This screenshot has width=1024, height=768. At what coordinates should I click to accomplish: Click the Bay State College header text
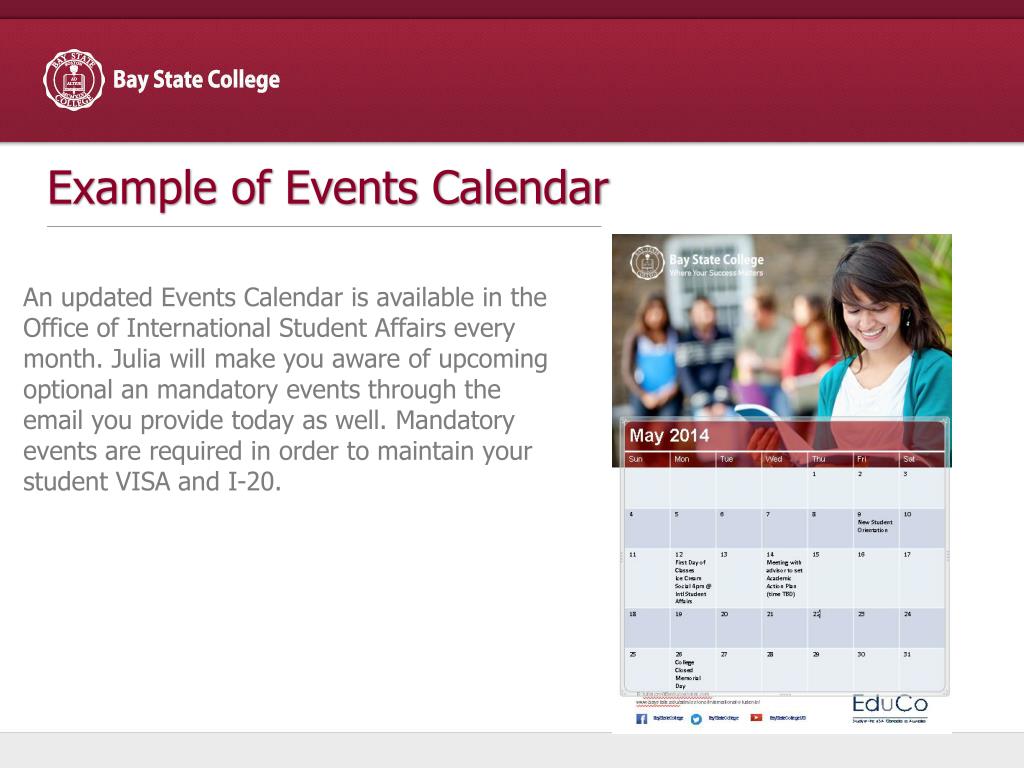196,80
